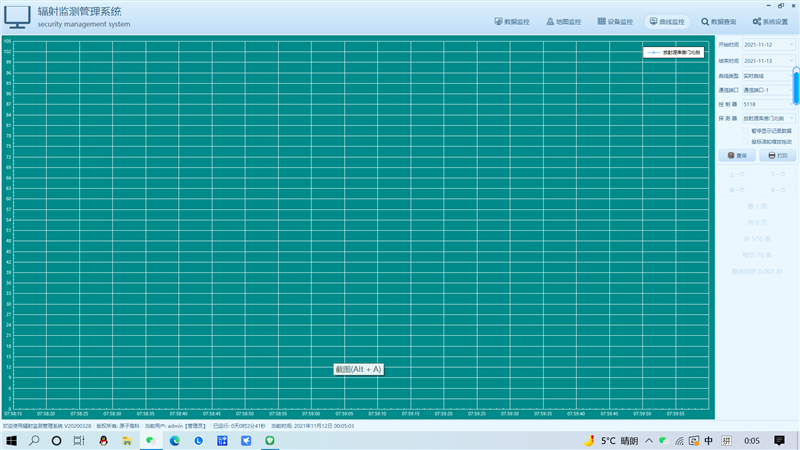Image resolution: width=800 pixels, height=450 pixels.
Task: Click the chart legend 放射源库房门北侧
Action: point(676,51)
